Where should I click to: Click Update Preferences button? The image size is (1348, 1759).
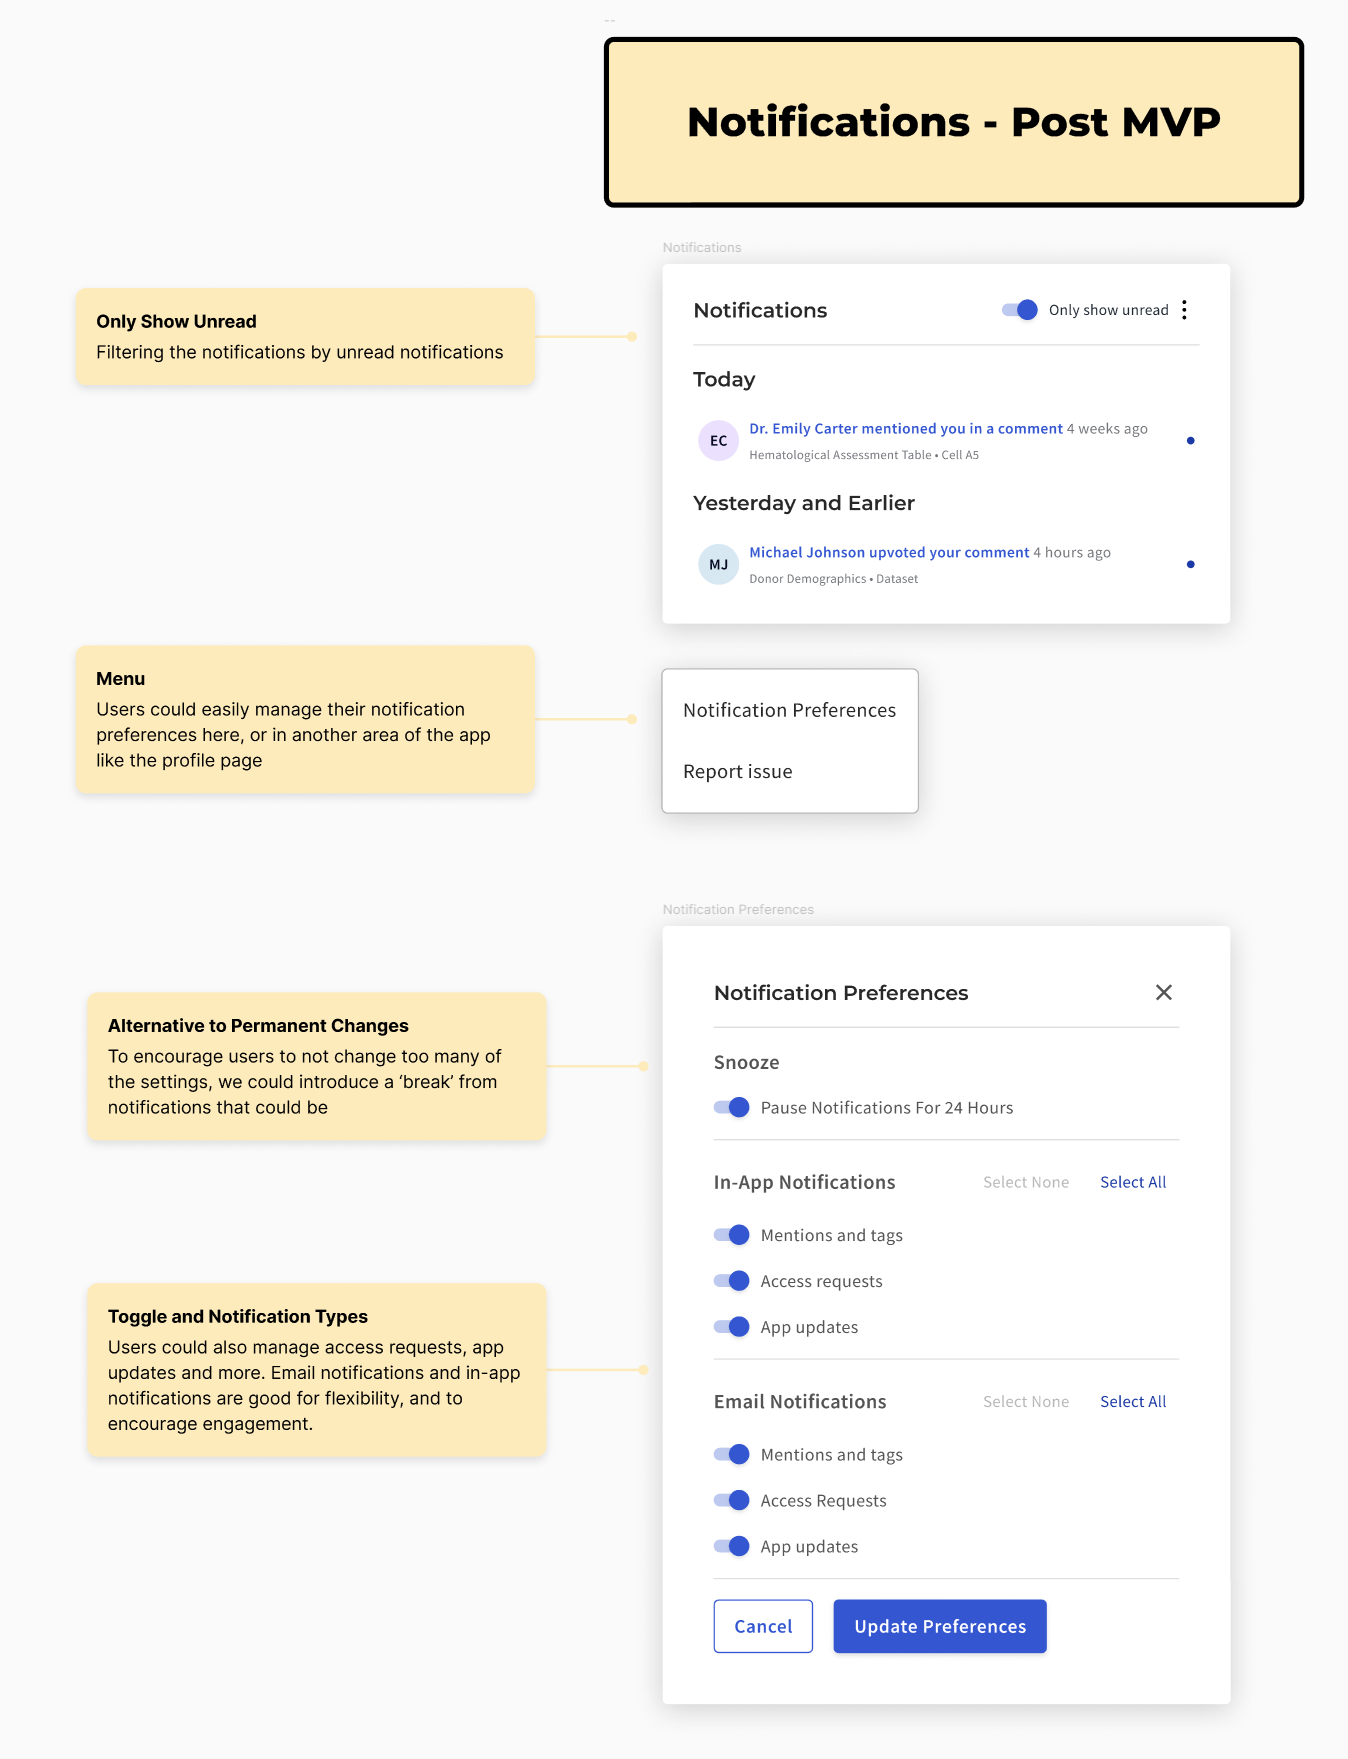pyautogui.click(x=939, y=1626)
